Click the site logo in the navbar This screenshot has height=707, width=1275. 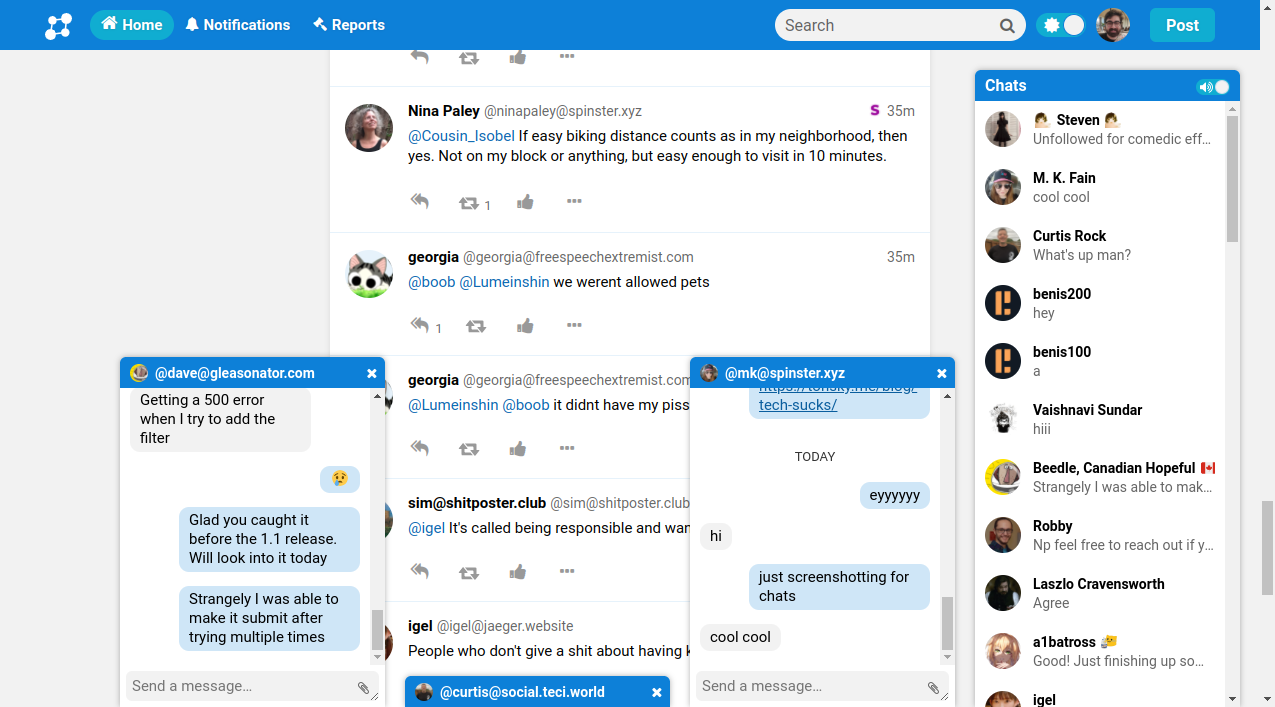tap(58, 26)
